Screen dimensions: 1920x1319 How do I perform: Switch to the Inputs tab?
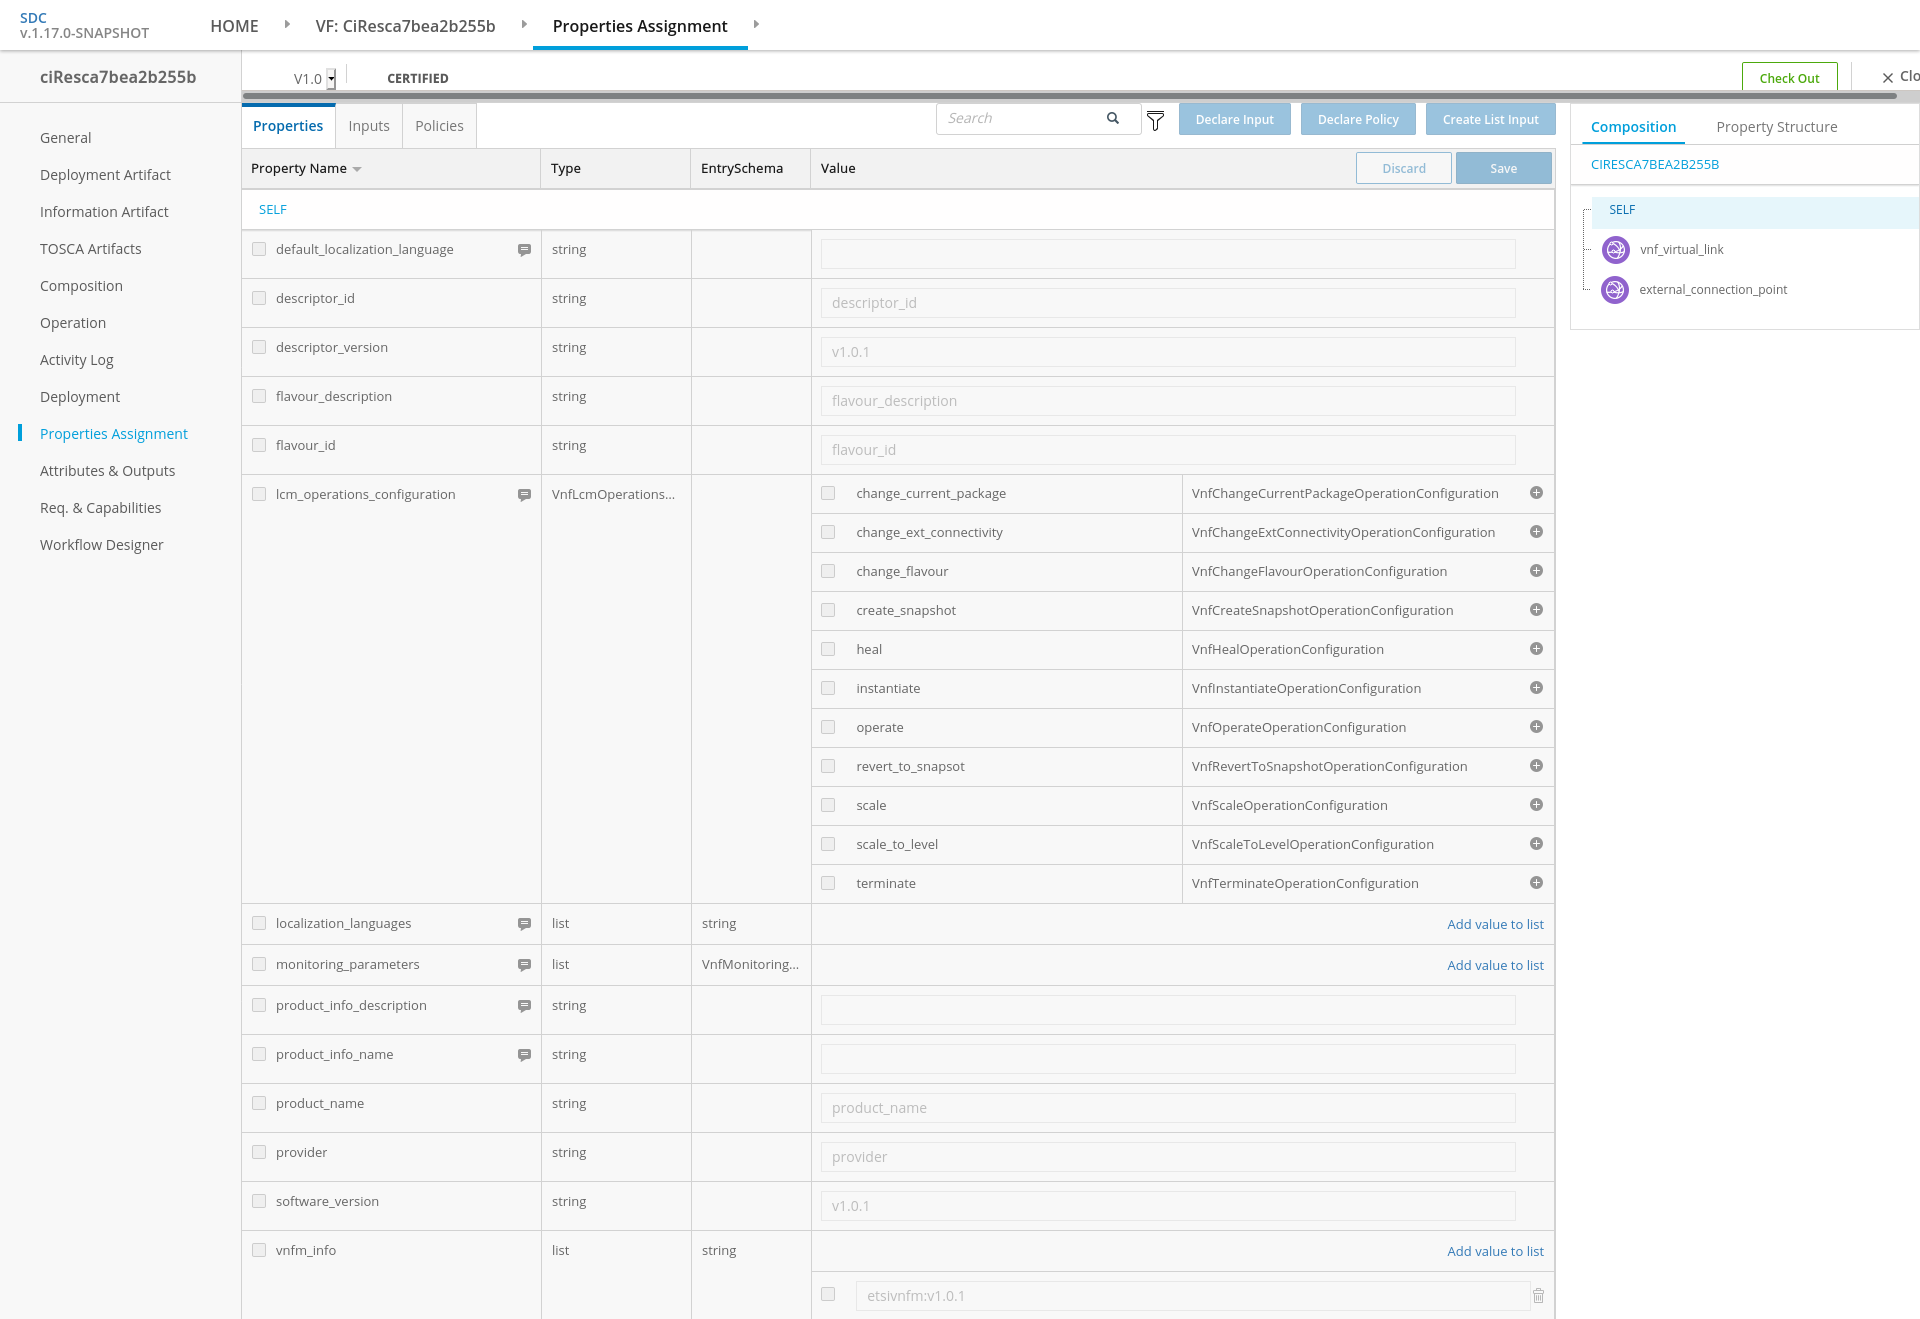(x=369, y=126)
